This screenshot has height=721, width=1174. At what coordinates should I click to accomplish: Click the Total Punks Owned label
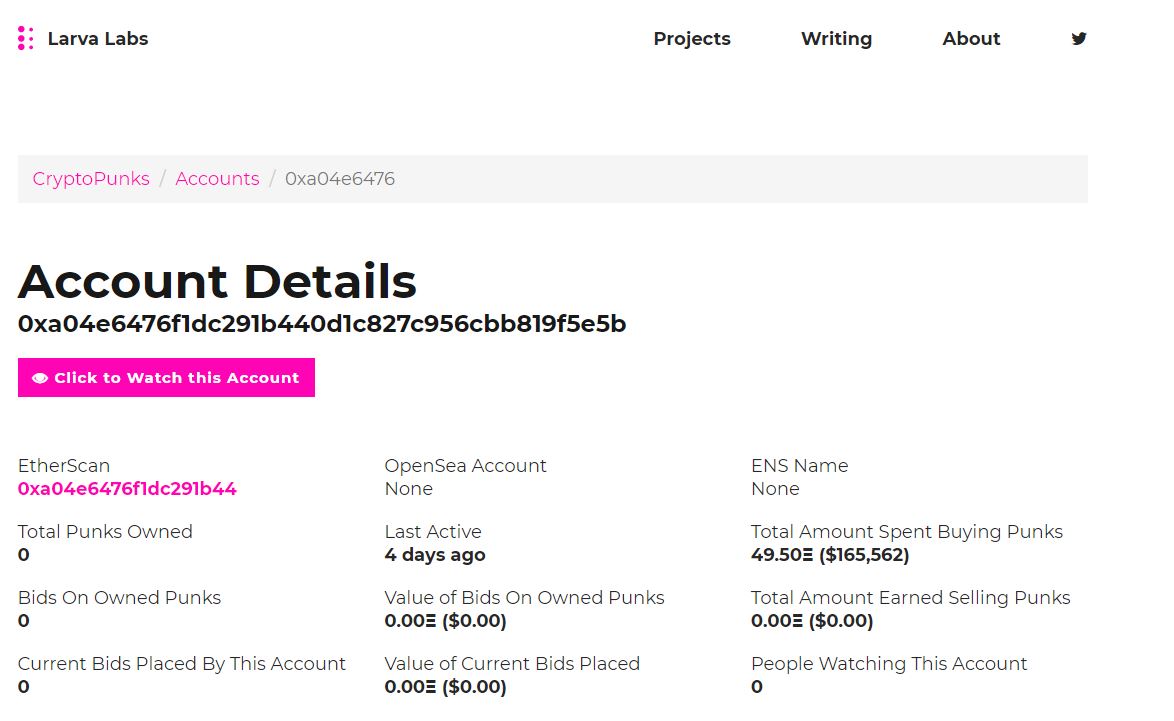pyautogui.click(x=105, y=532)
